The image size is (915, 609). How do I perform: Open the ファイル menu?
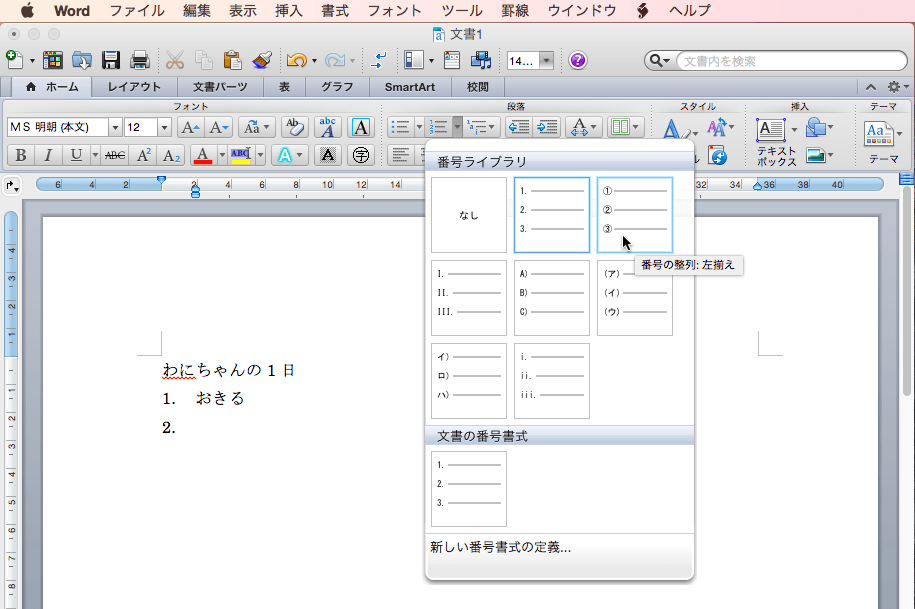tap(137, 10)
